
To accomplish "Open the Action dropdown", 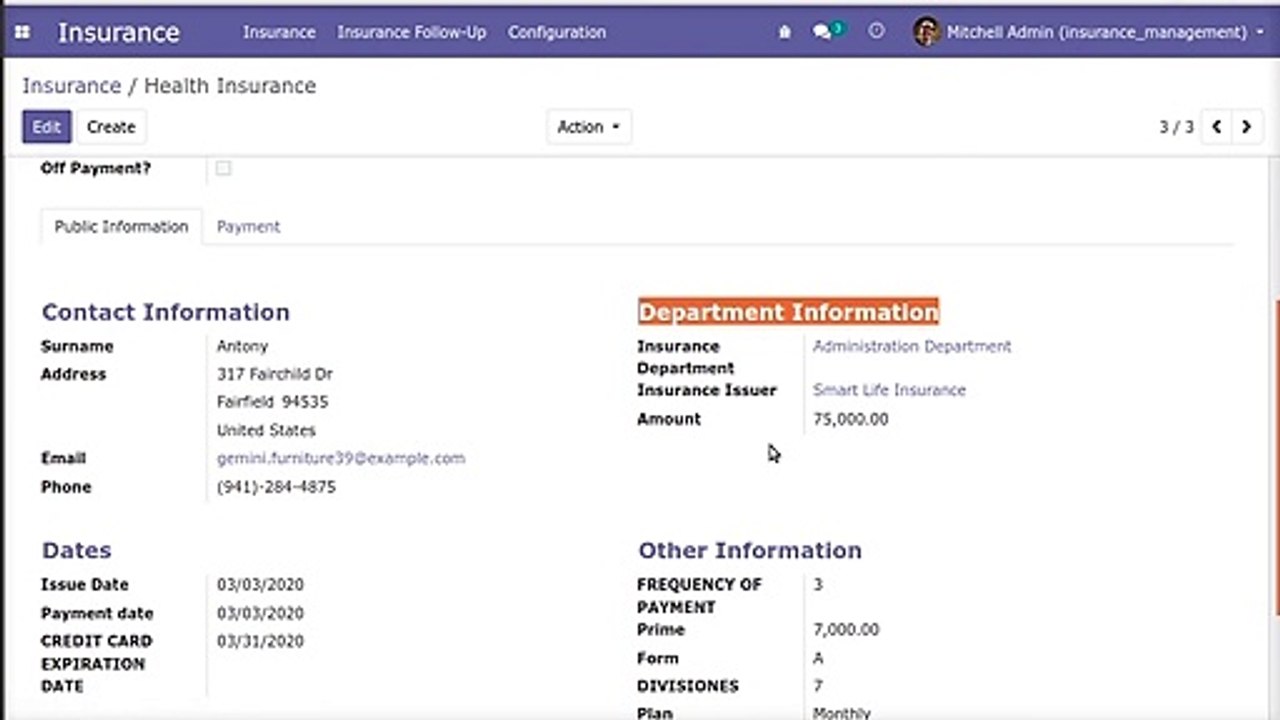I will click(x=588, y=127).
